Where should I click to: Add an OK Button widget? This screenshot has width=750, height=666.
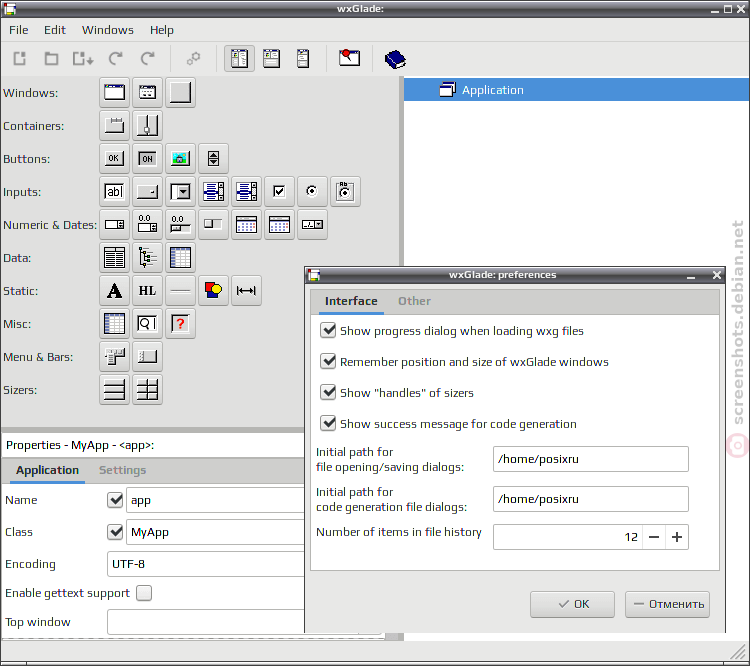tap(114, 158)
